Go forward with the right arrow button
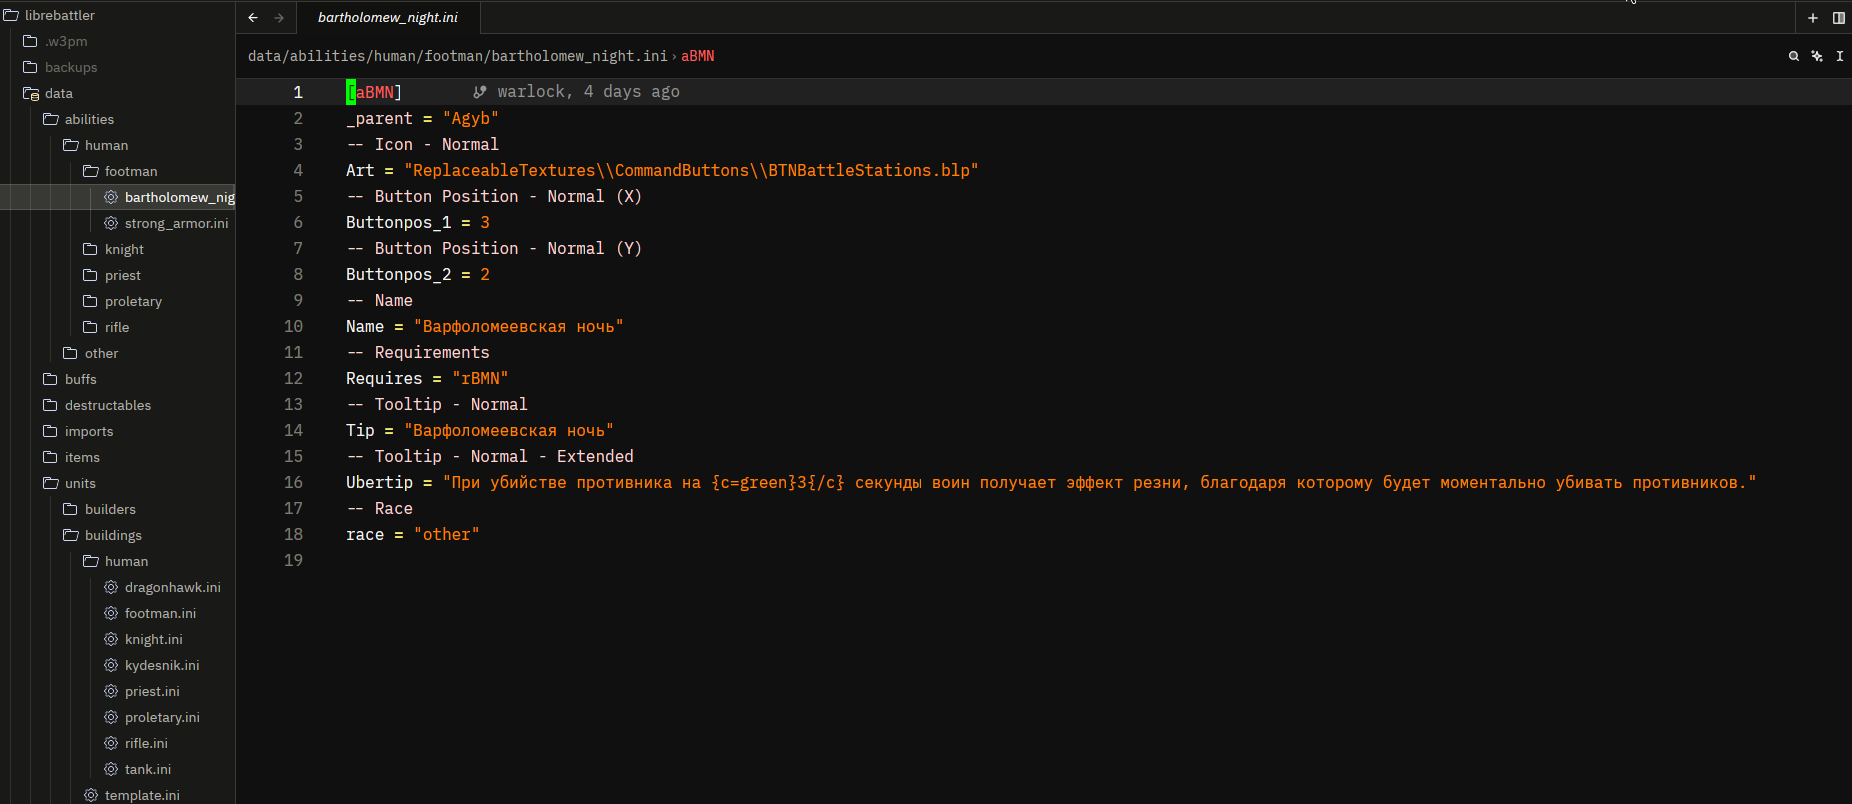1852x804 pixels. point(279,18)
